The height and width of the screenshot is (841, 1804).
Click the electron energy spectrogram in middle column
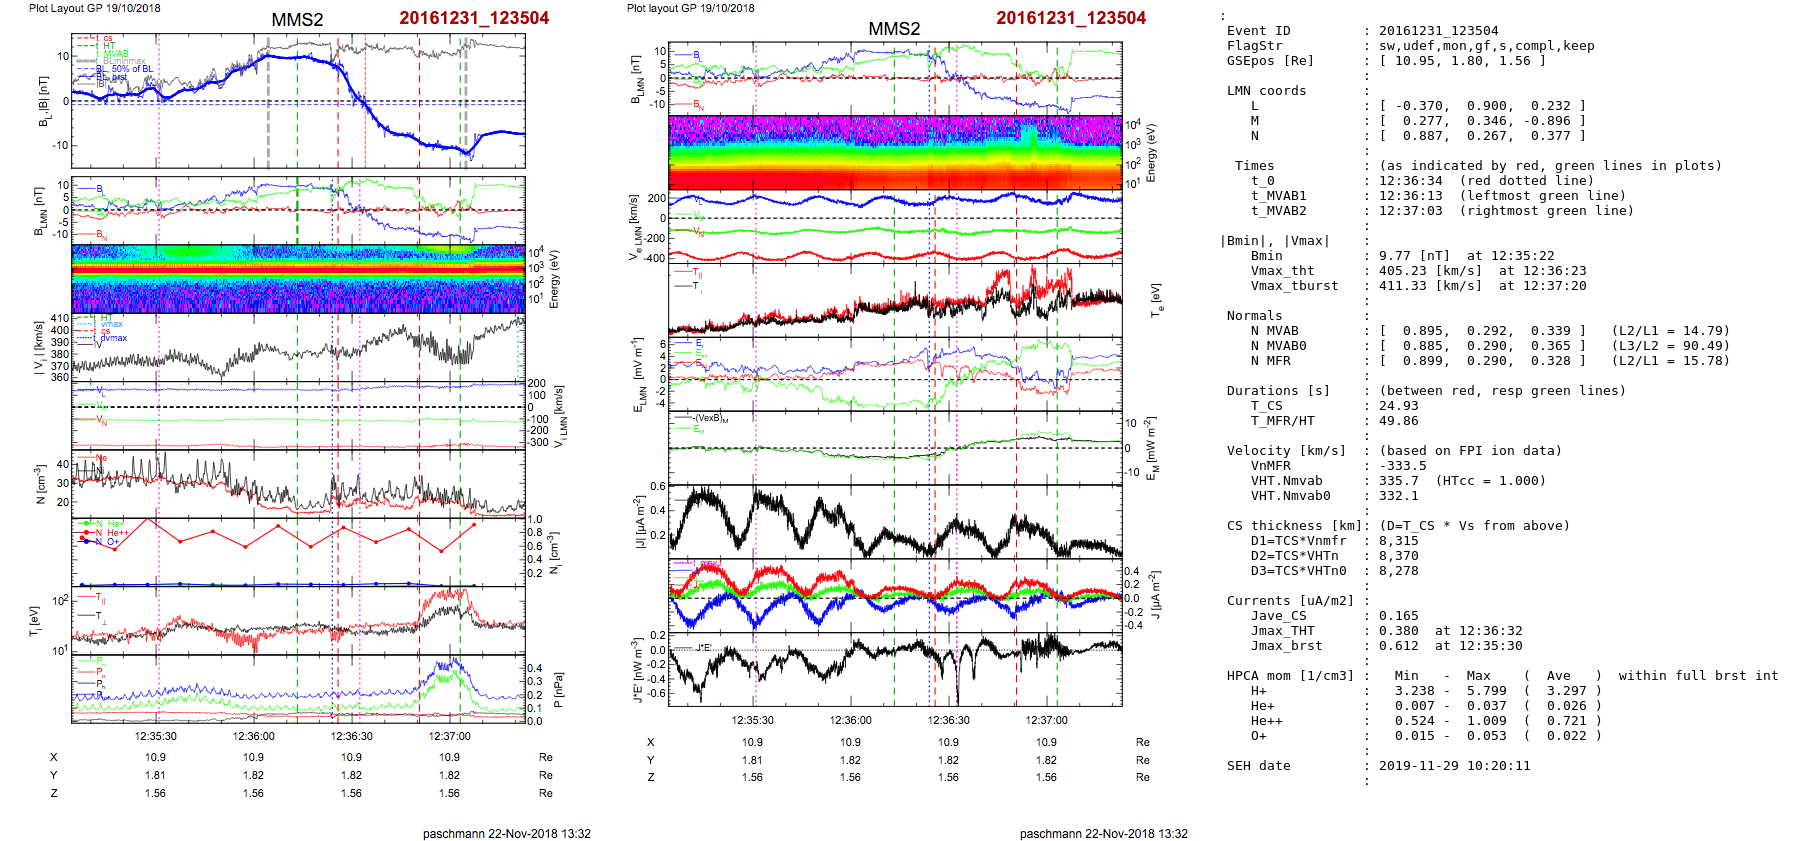pyautogui.click(x=895, y=152)
